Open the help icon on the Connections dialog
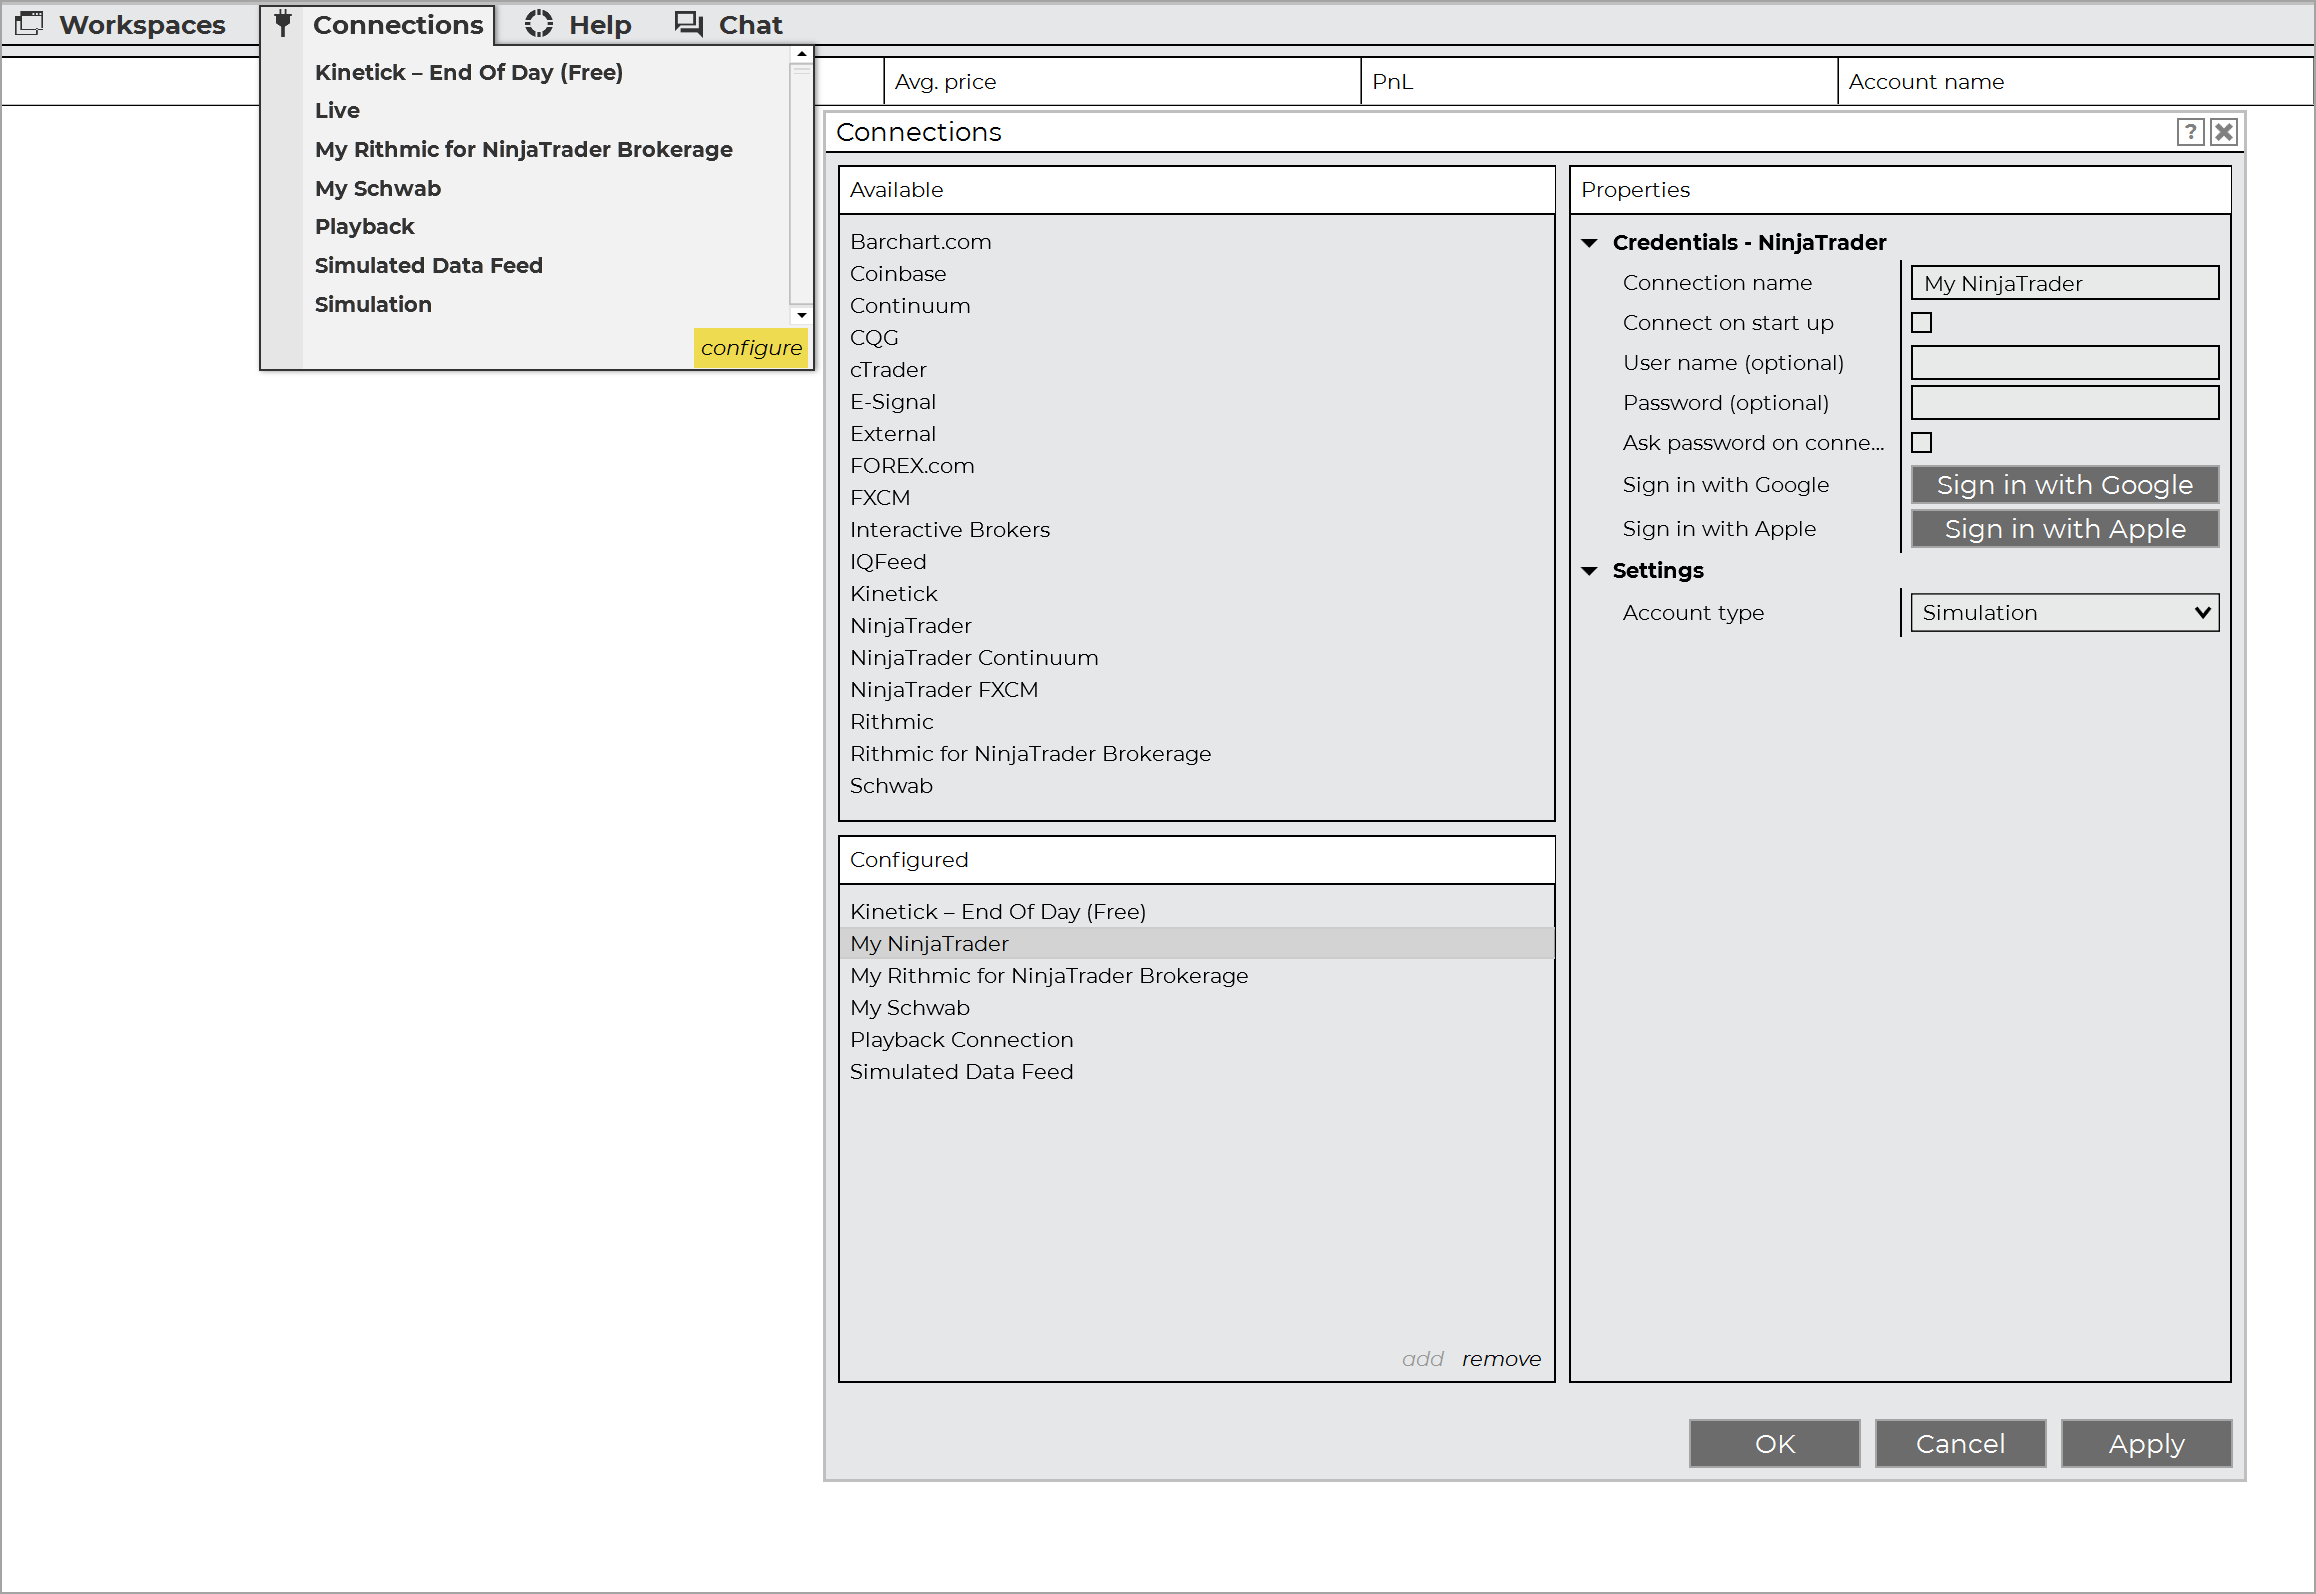The height and width of the screenshot is (1594, 2316). tap(2190, 131)
